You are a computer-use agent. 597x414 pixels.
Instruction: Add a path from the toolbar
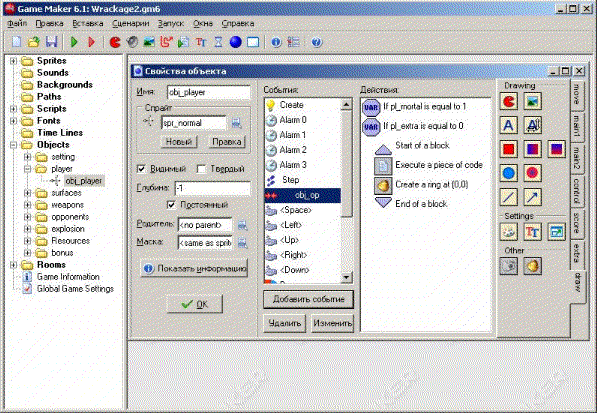pyautogui.click(x=166, y=42)
